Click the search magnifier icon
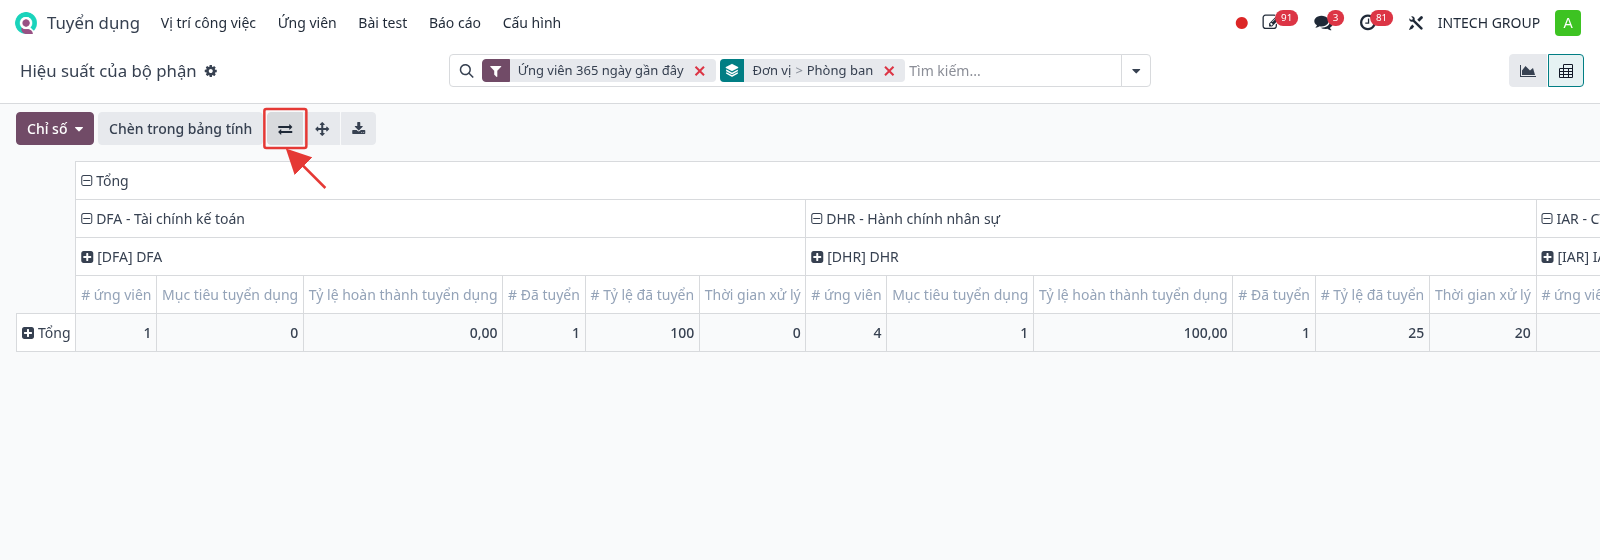 coord(466,71)
